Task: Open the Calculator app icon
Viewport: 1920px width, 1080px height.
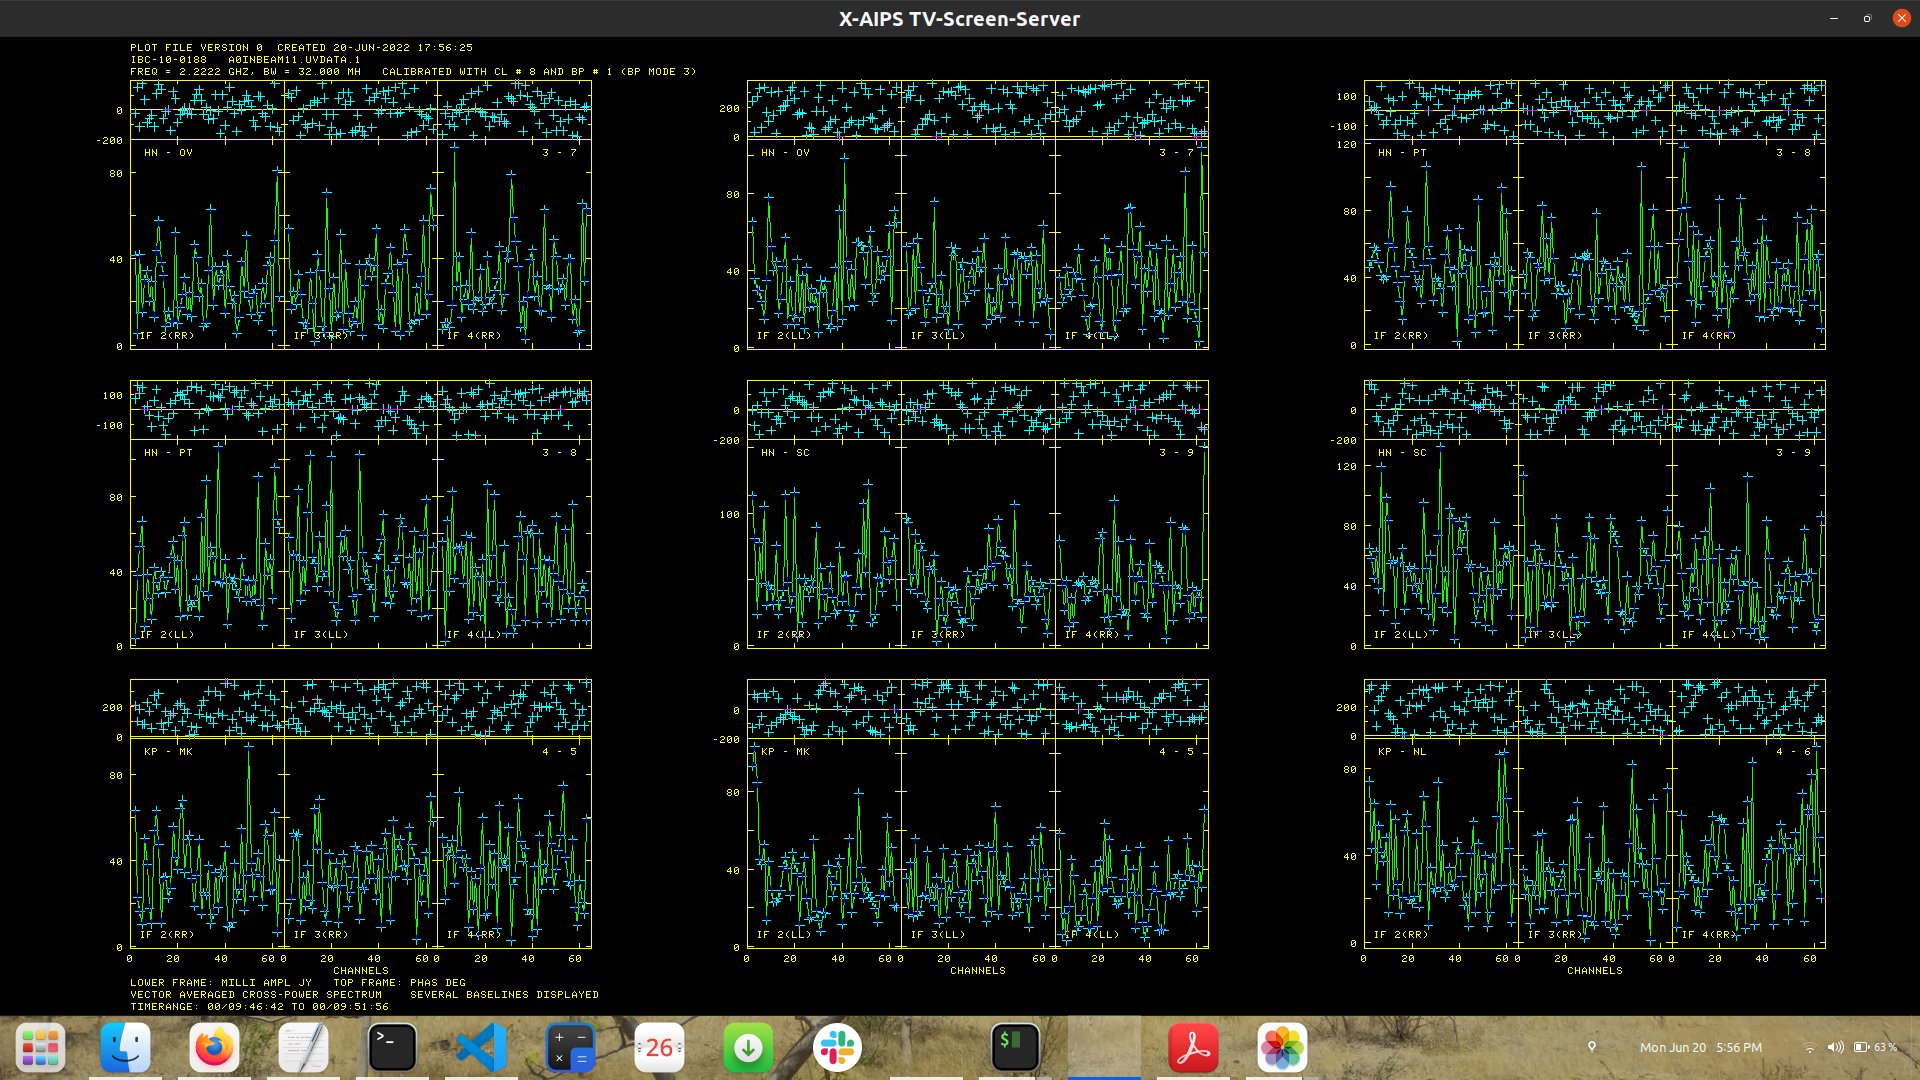Action: 570,1048
